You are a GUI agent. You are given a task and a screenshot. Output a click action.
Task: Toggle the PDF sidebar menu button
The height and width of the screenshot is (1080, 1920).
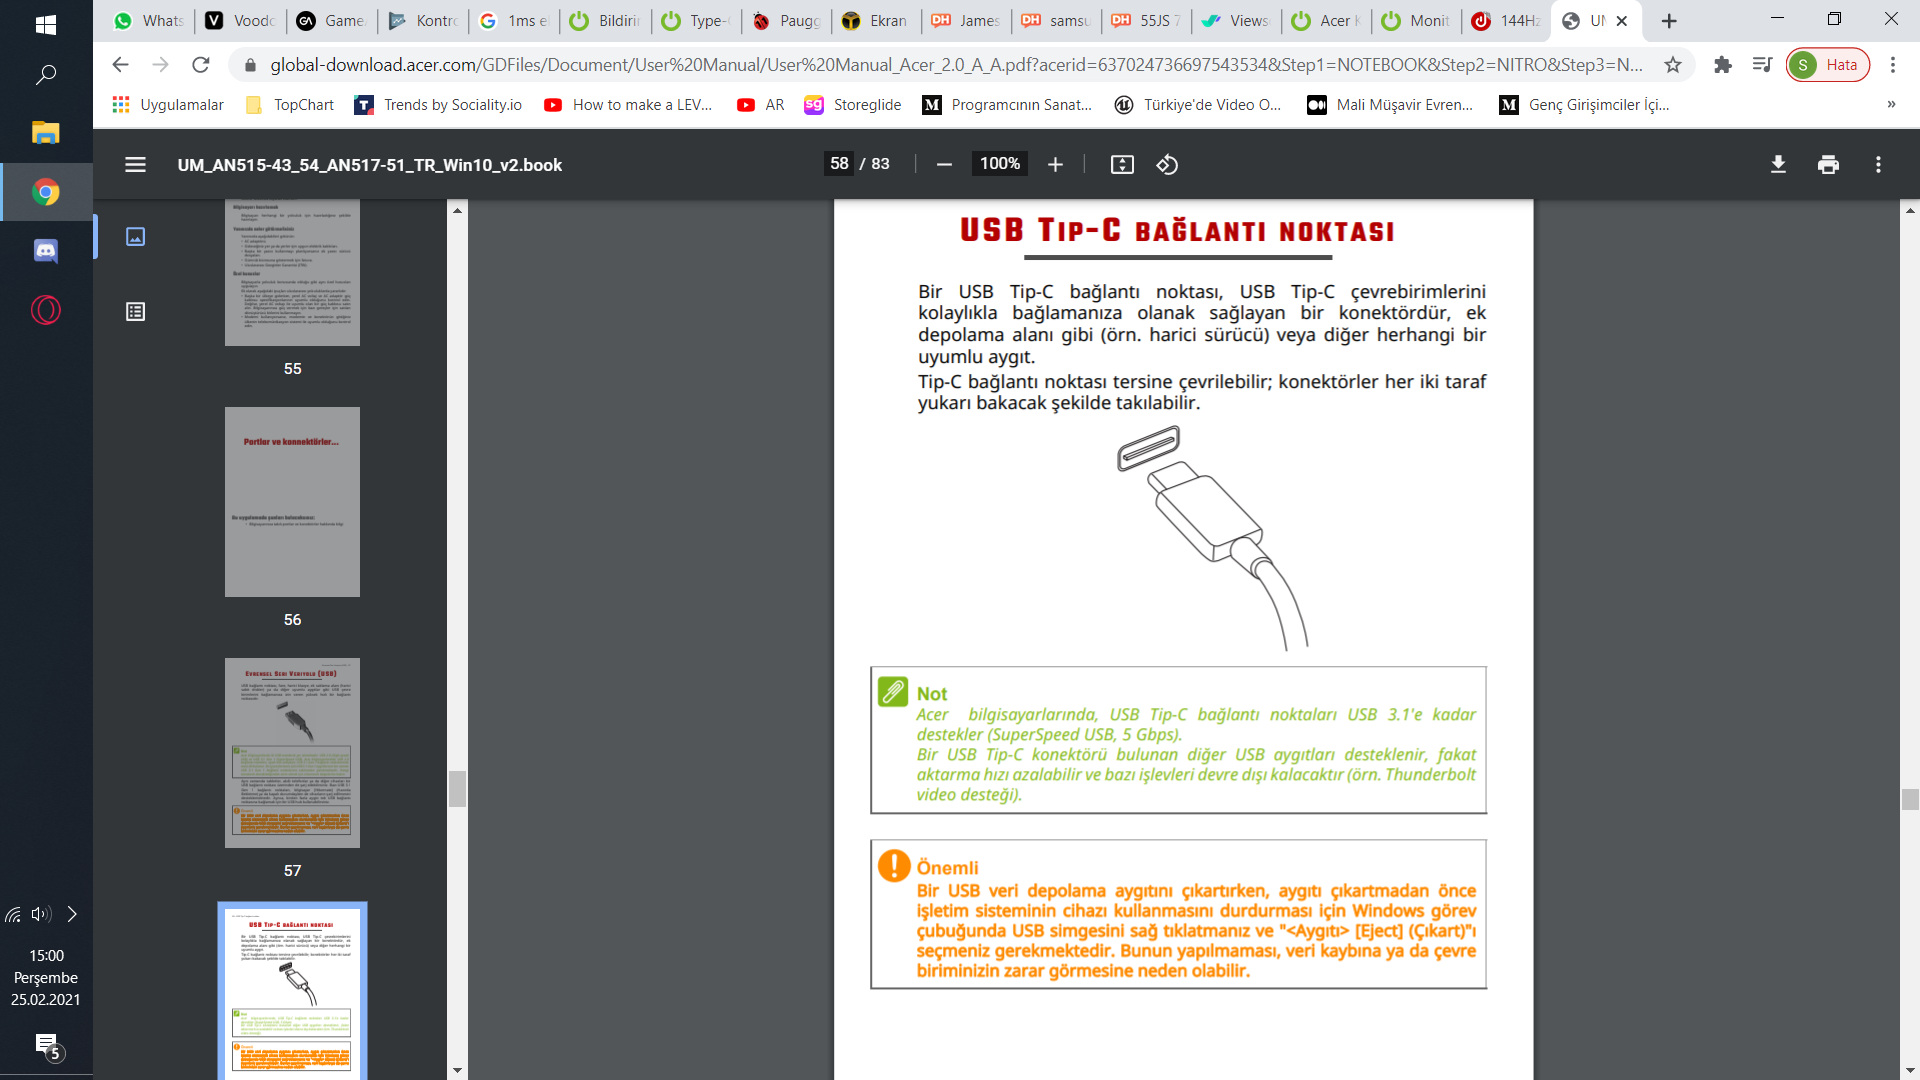(135, 165)
